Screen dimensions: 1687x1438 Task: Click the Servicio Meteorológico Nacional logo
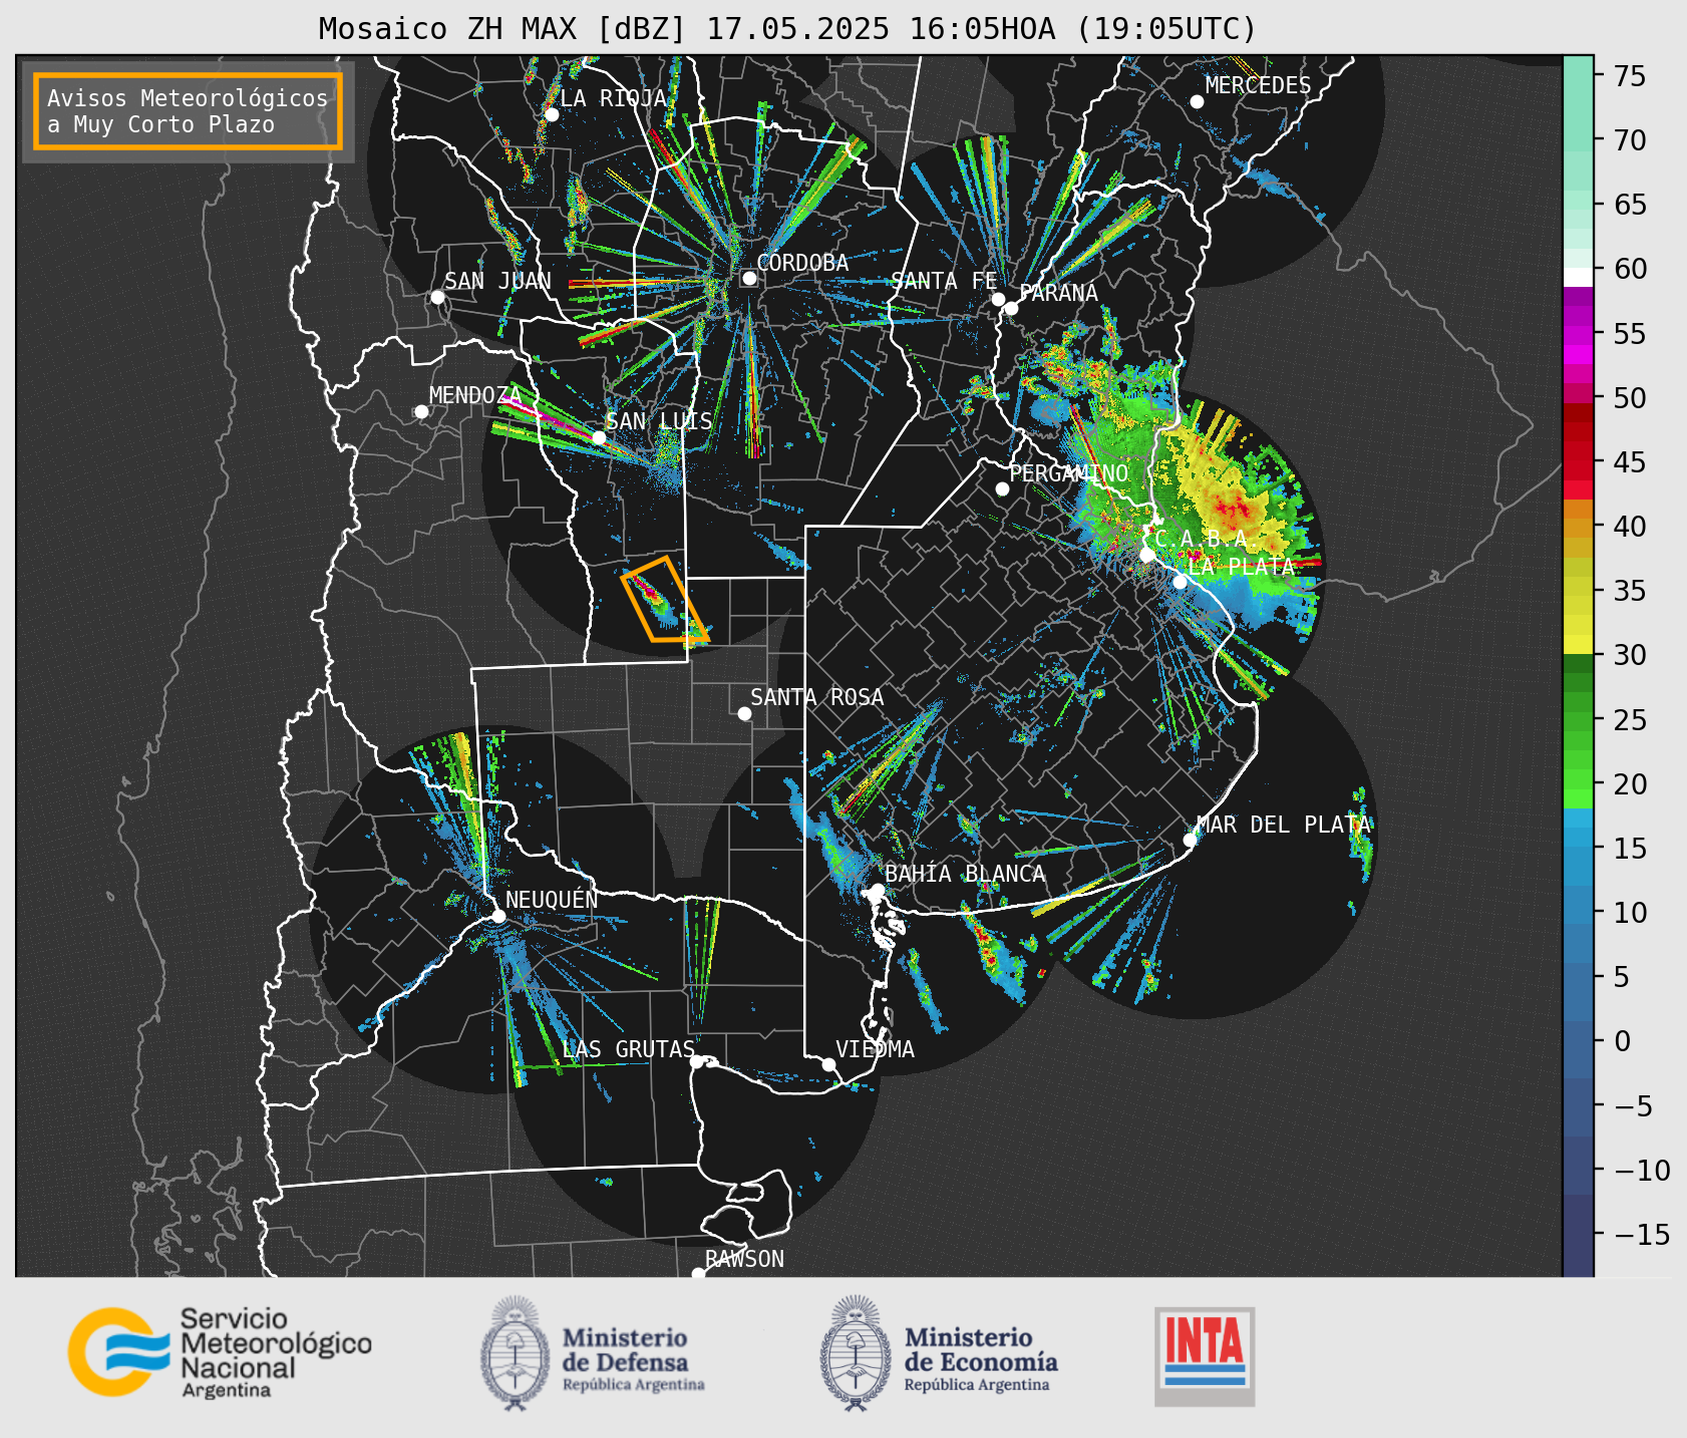coord(220,1352)
